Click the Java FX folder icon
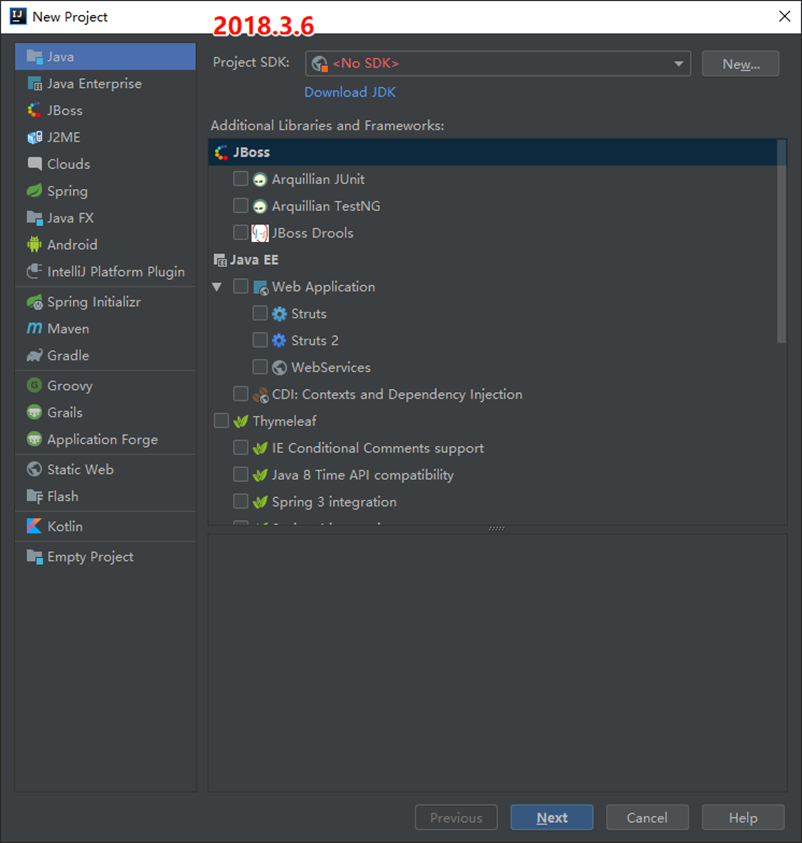Viewport: 802px width, 843px height. [x=34, y=218]
